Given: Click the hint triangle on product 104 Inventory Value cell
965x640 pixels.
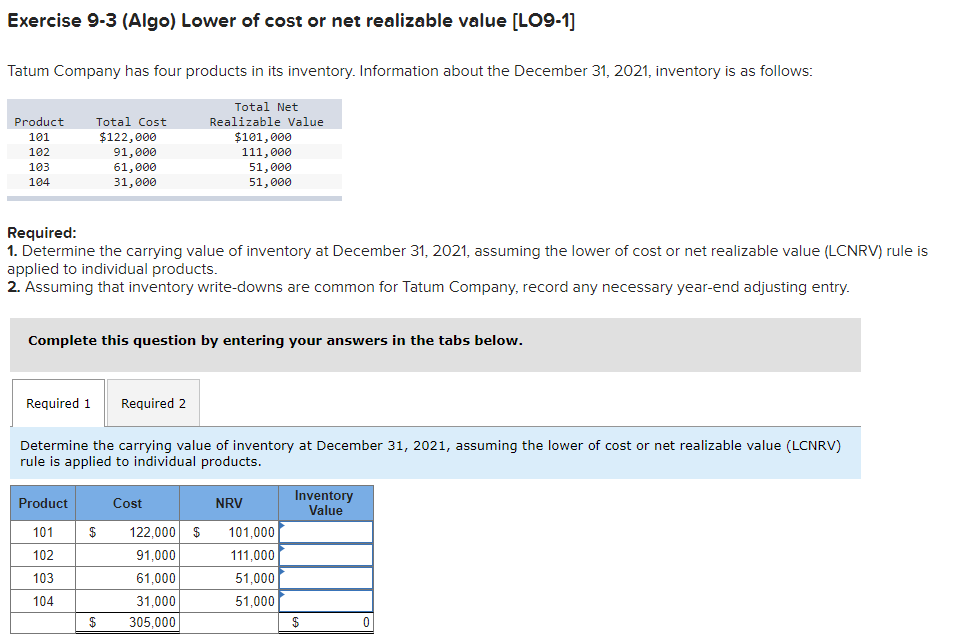Looking at the screenshot, I should coord(280,593).
